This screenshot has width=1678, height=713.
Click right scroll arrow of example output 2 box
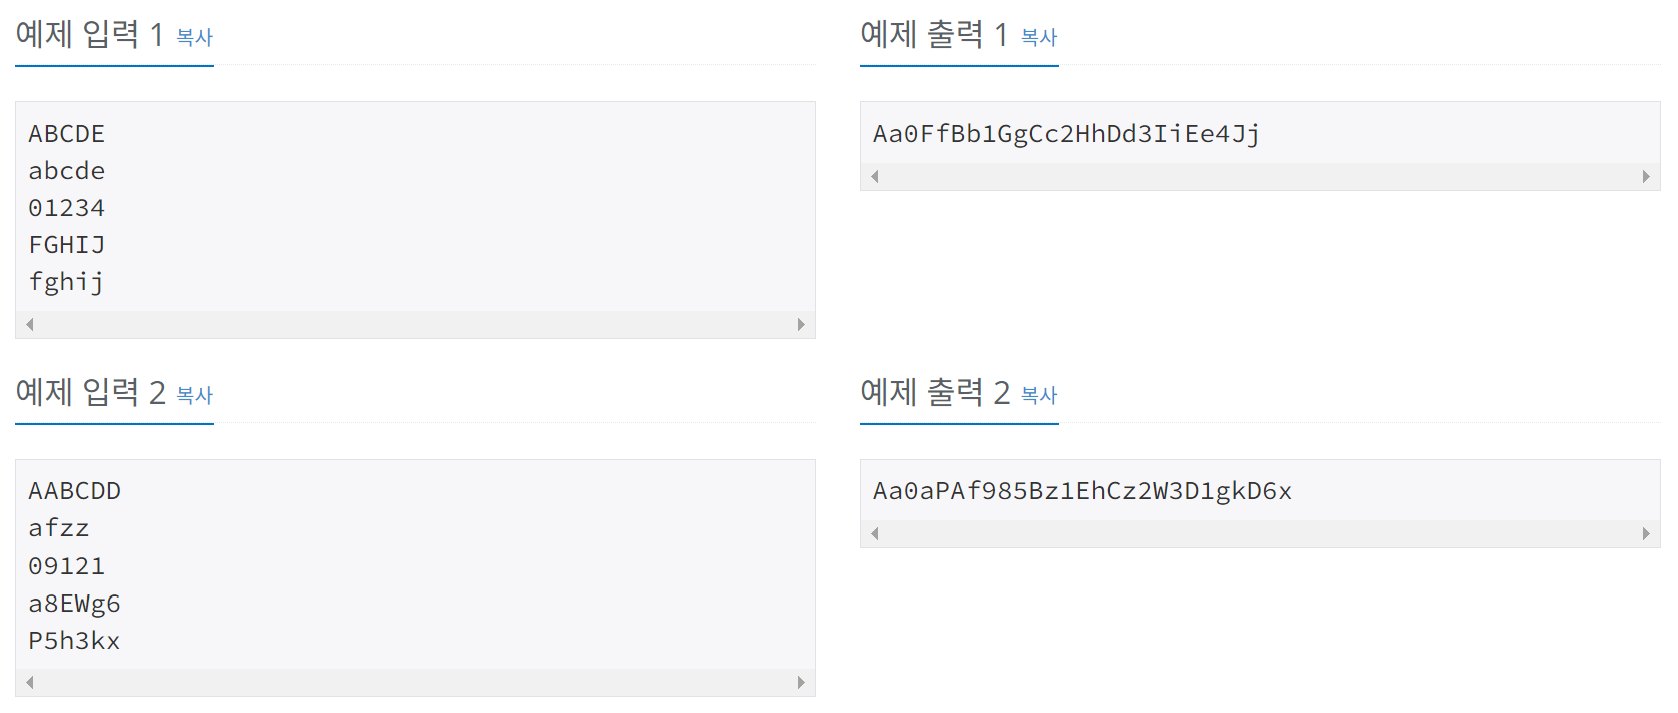pyautogui.click(x=1646, y=533)
